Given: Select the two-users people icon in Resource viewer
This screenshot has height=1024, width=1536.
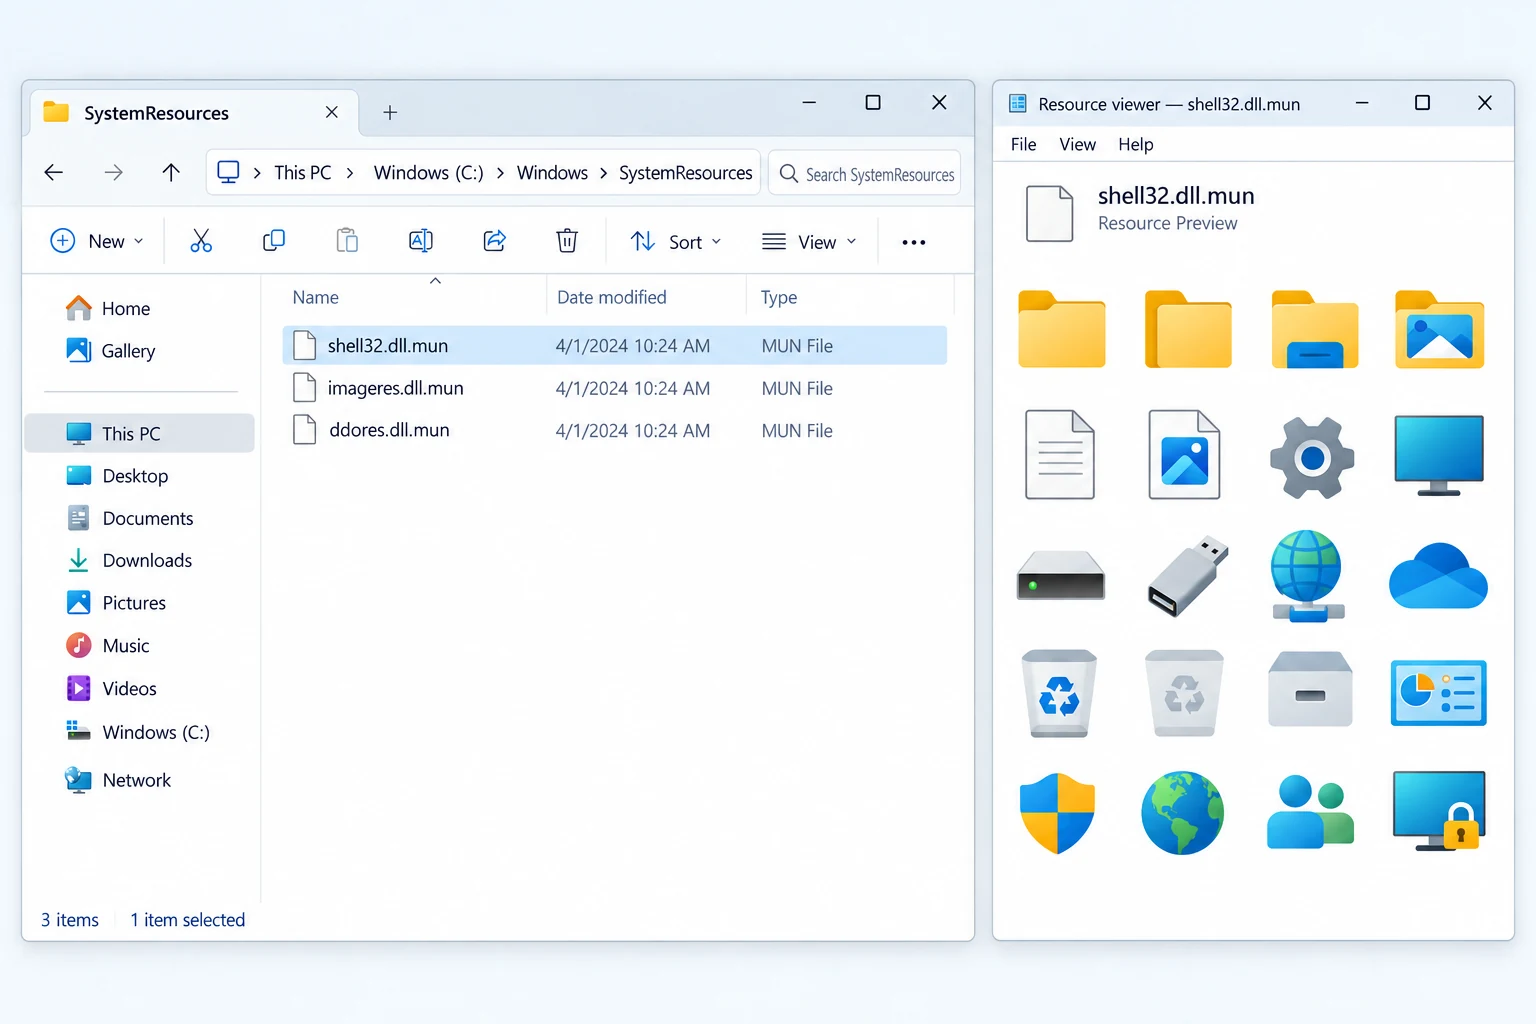Looking at the screenshot, I should (1310, 812).
